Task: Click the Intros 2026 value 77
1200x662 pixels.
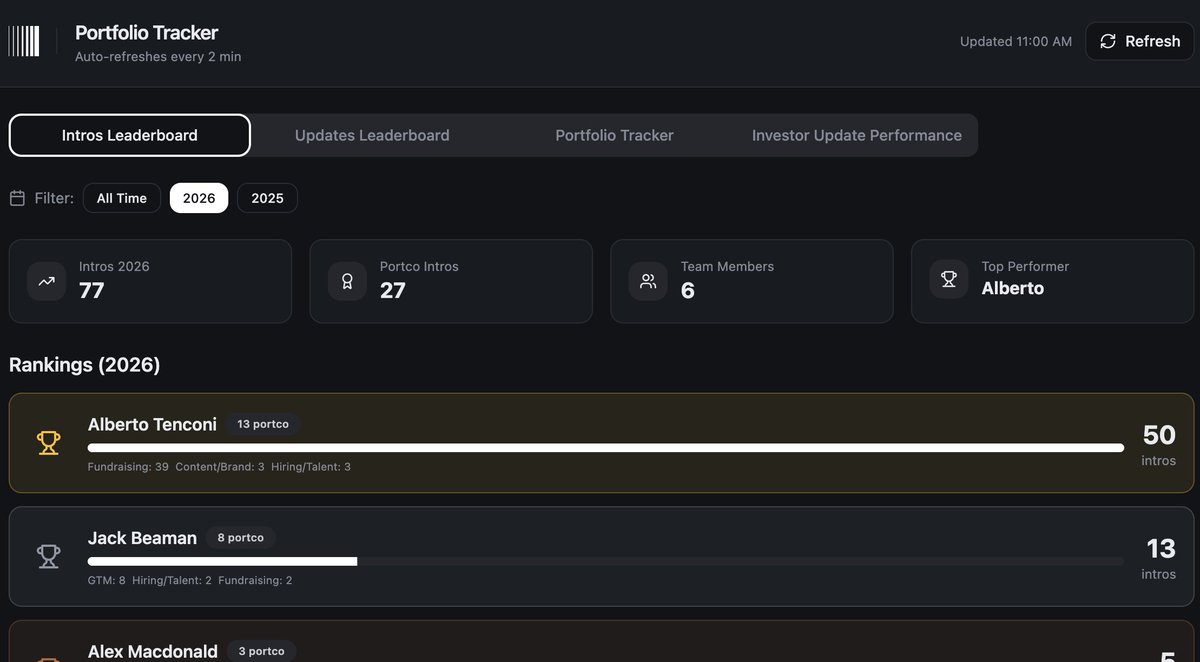Action: pyautogui.click(x=92, y=290)
